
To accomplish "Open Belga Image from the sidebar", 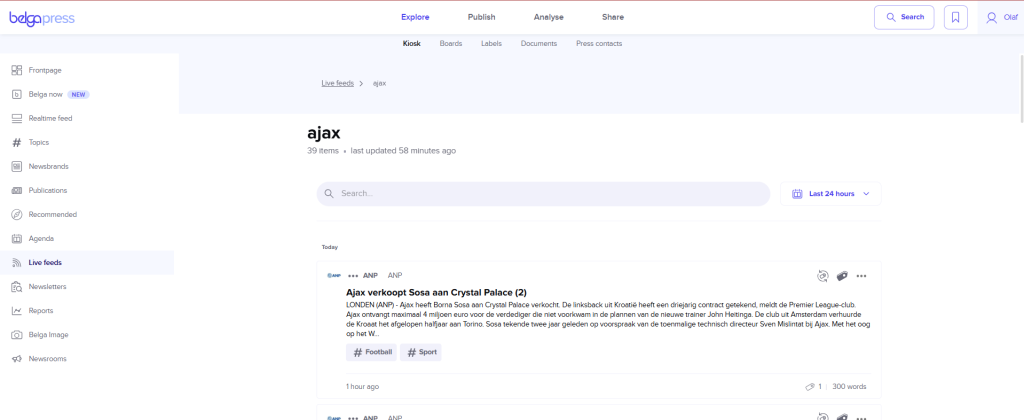I will click(x=48, y=335).
